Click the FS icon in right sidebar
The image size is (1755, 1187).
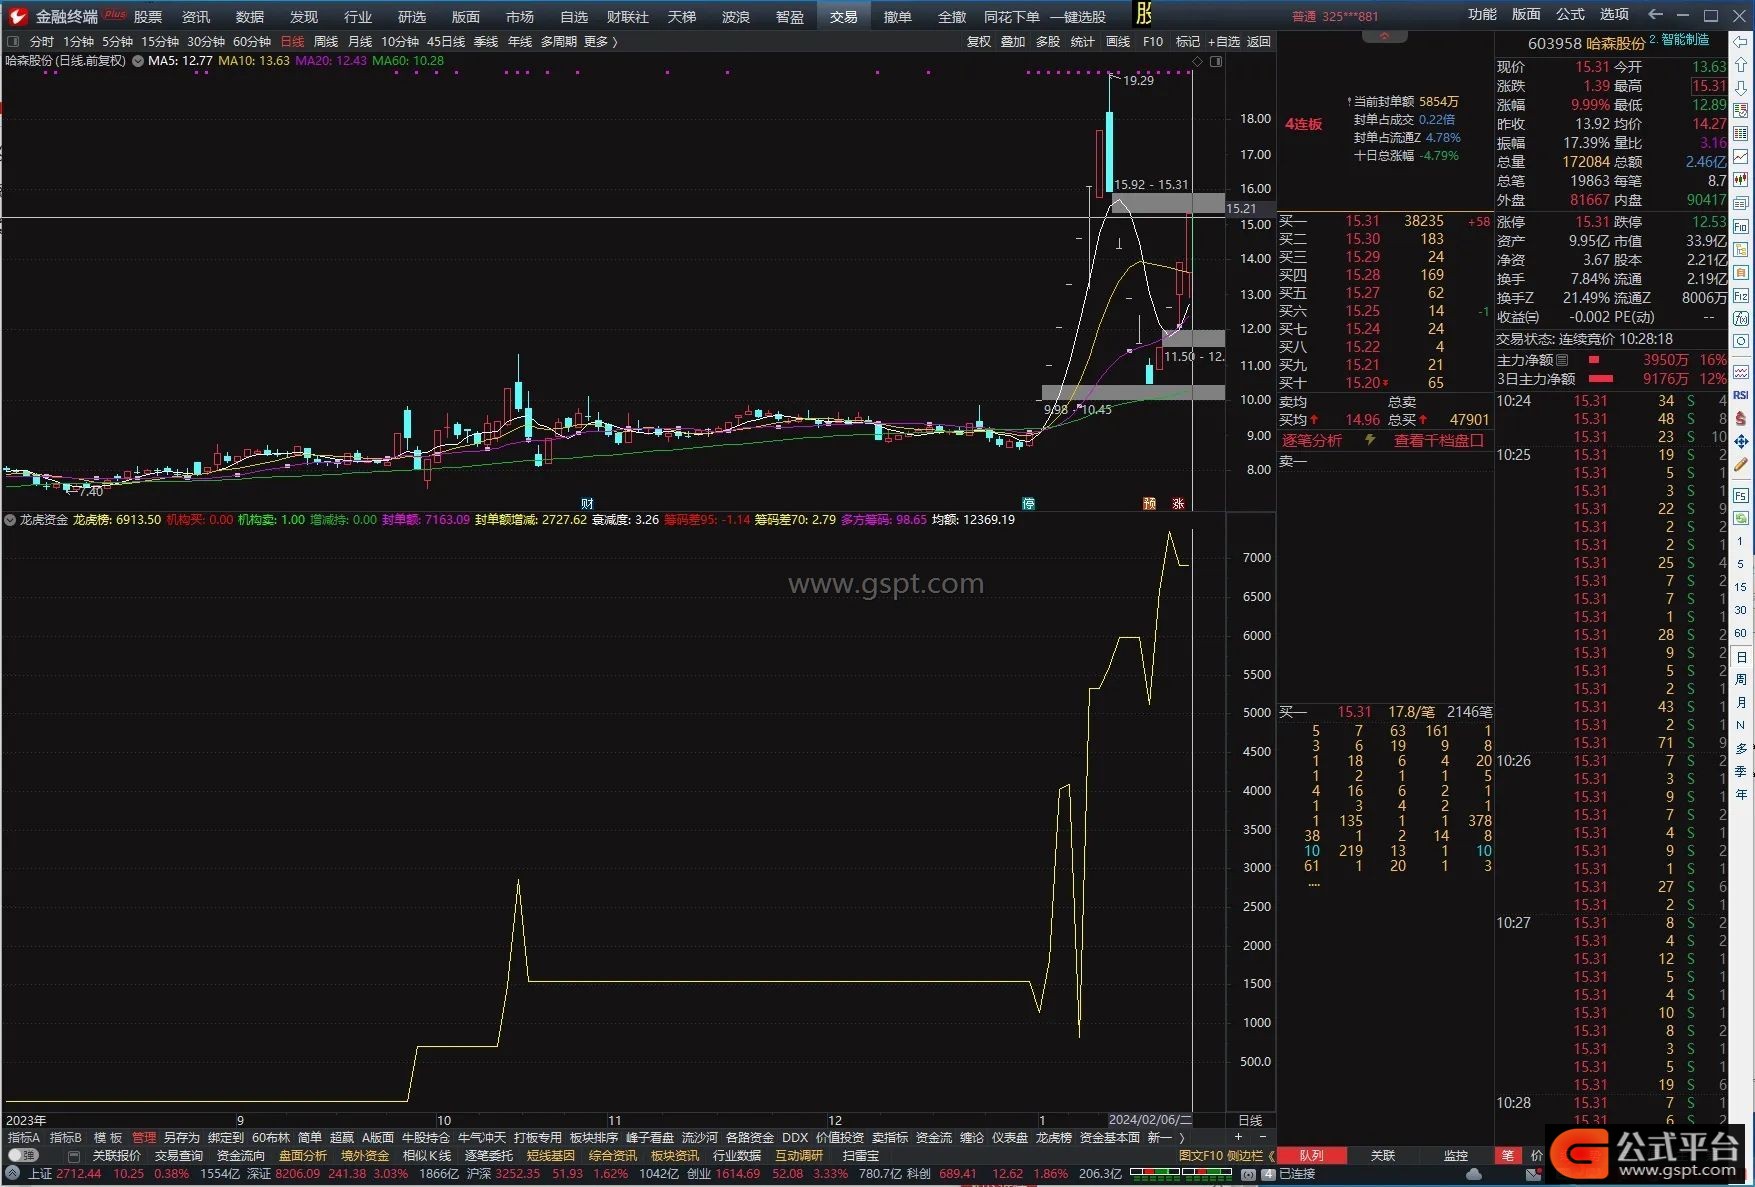1741,495
